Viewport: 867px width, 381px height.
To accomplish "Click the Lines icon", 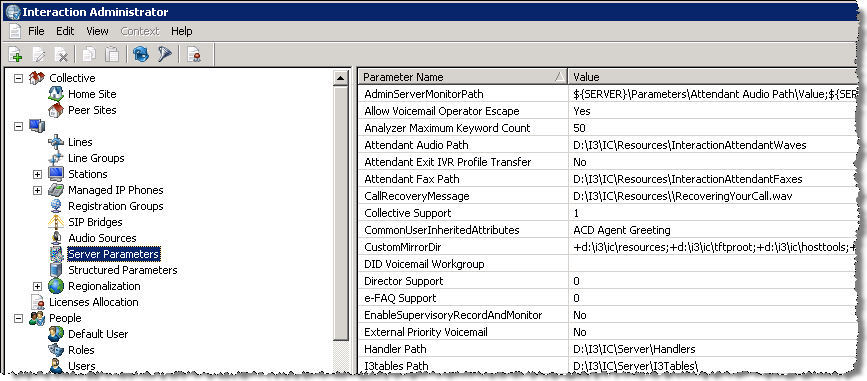I will pyautogui.click(x=56, y=142).
